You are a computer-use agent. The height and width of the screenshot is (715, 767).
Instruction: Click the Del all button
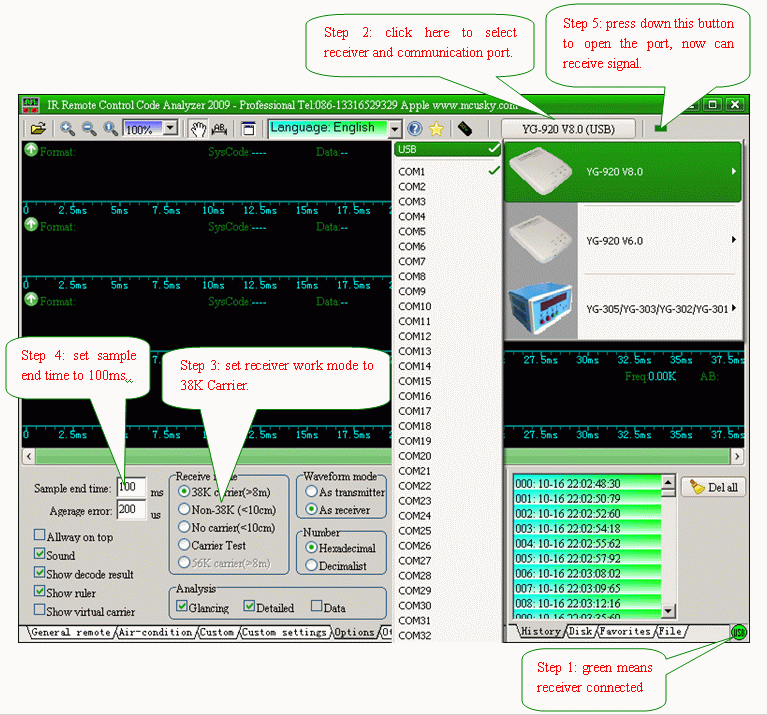[714, 487]
